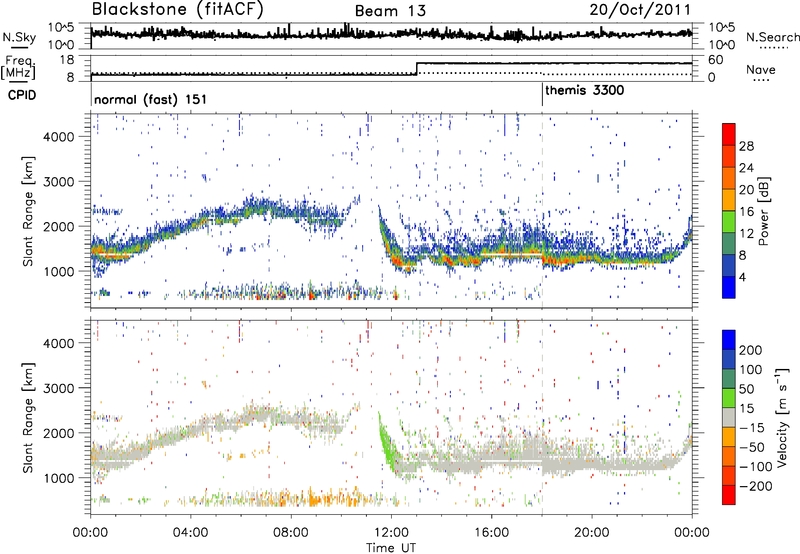
Task: Click the '08:00' time axis label
Action: click(x=291, y=533)
